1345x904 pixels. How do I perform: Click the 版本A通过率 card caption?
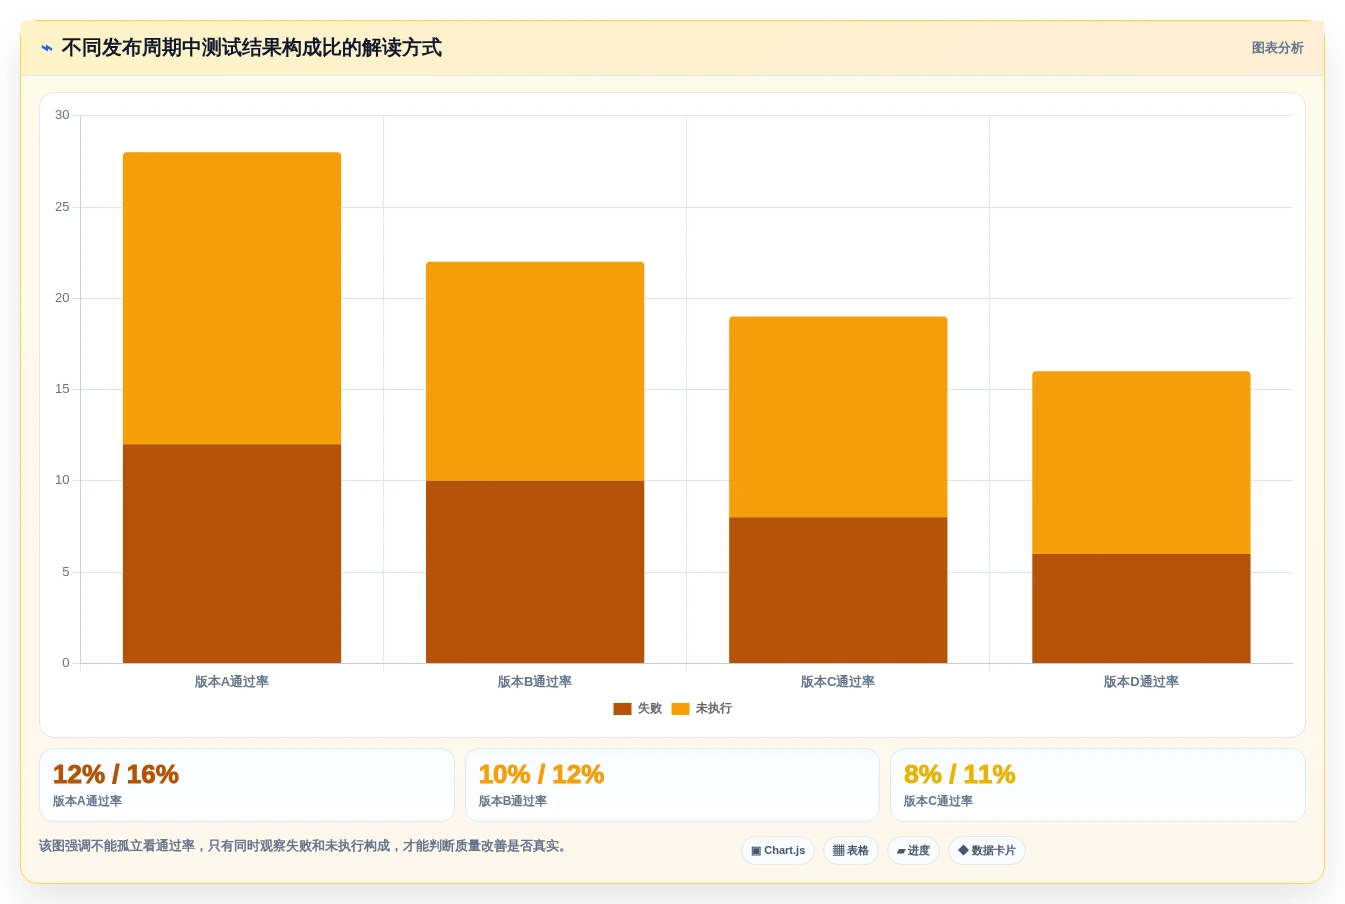[x=87, y=801]
